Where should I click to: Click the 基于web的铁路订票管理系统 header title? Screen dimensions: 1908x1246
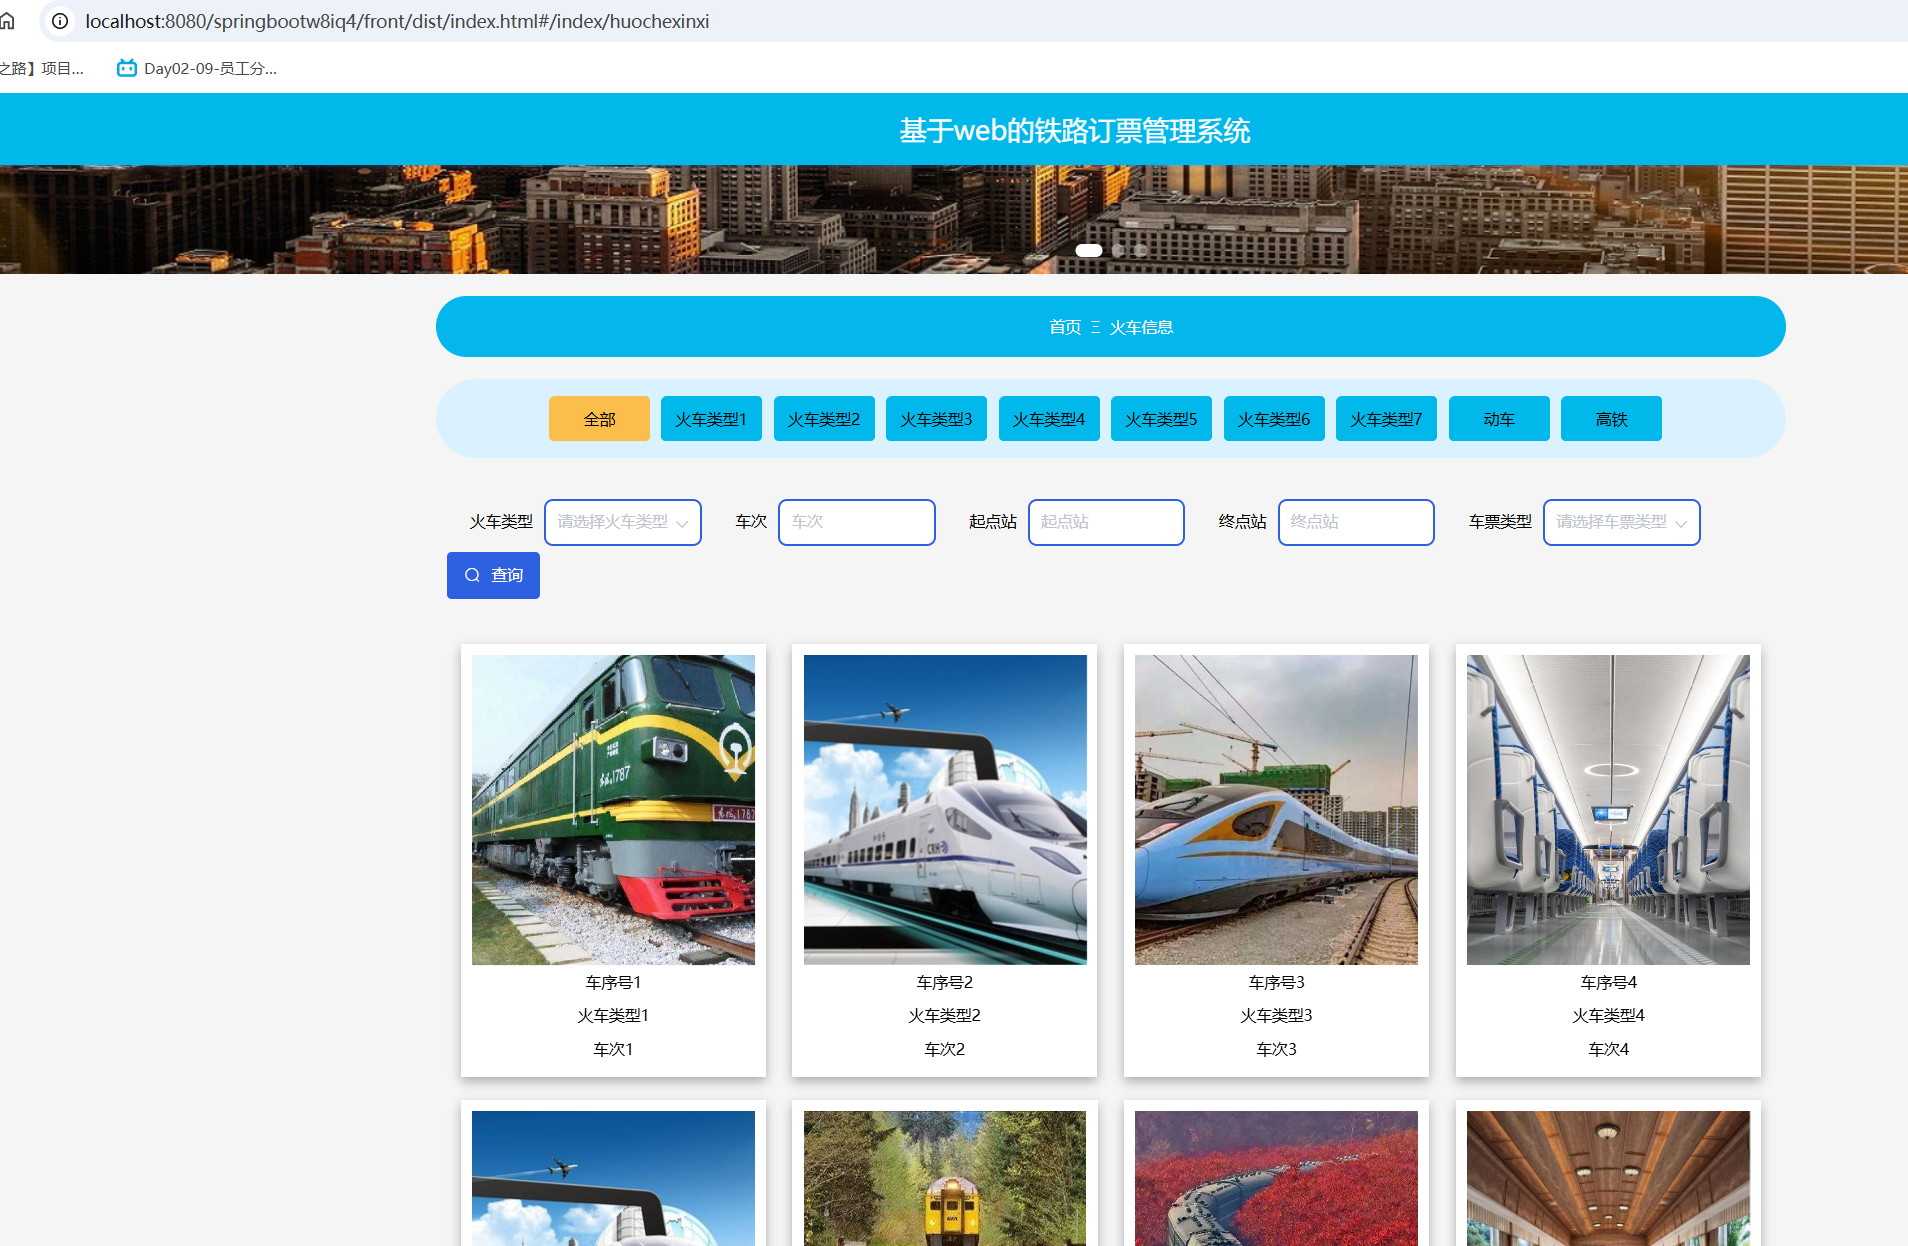click(1075, 131)
